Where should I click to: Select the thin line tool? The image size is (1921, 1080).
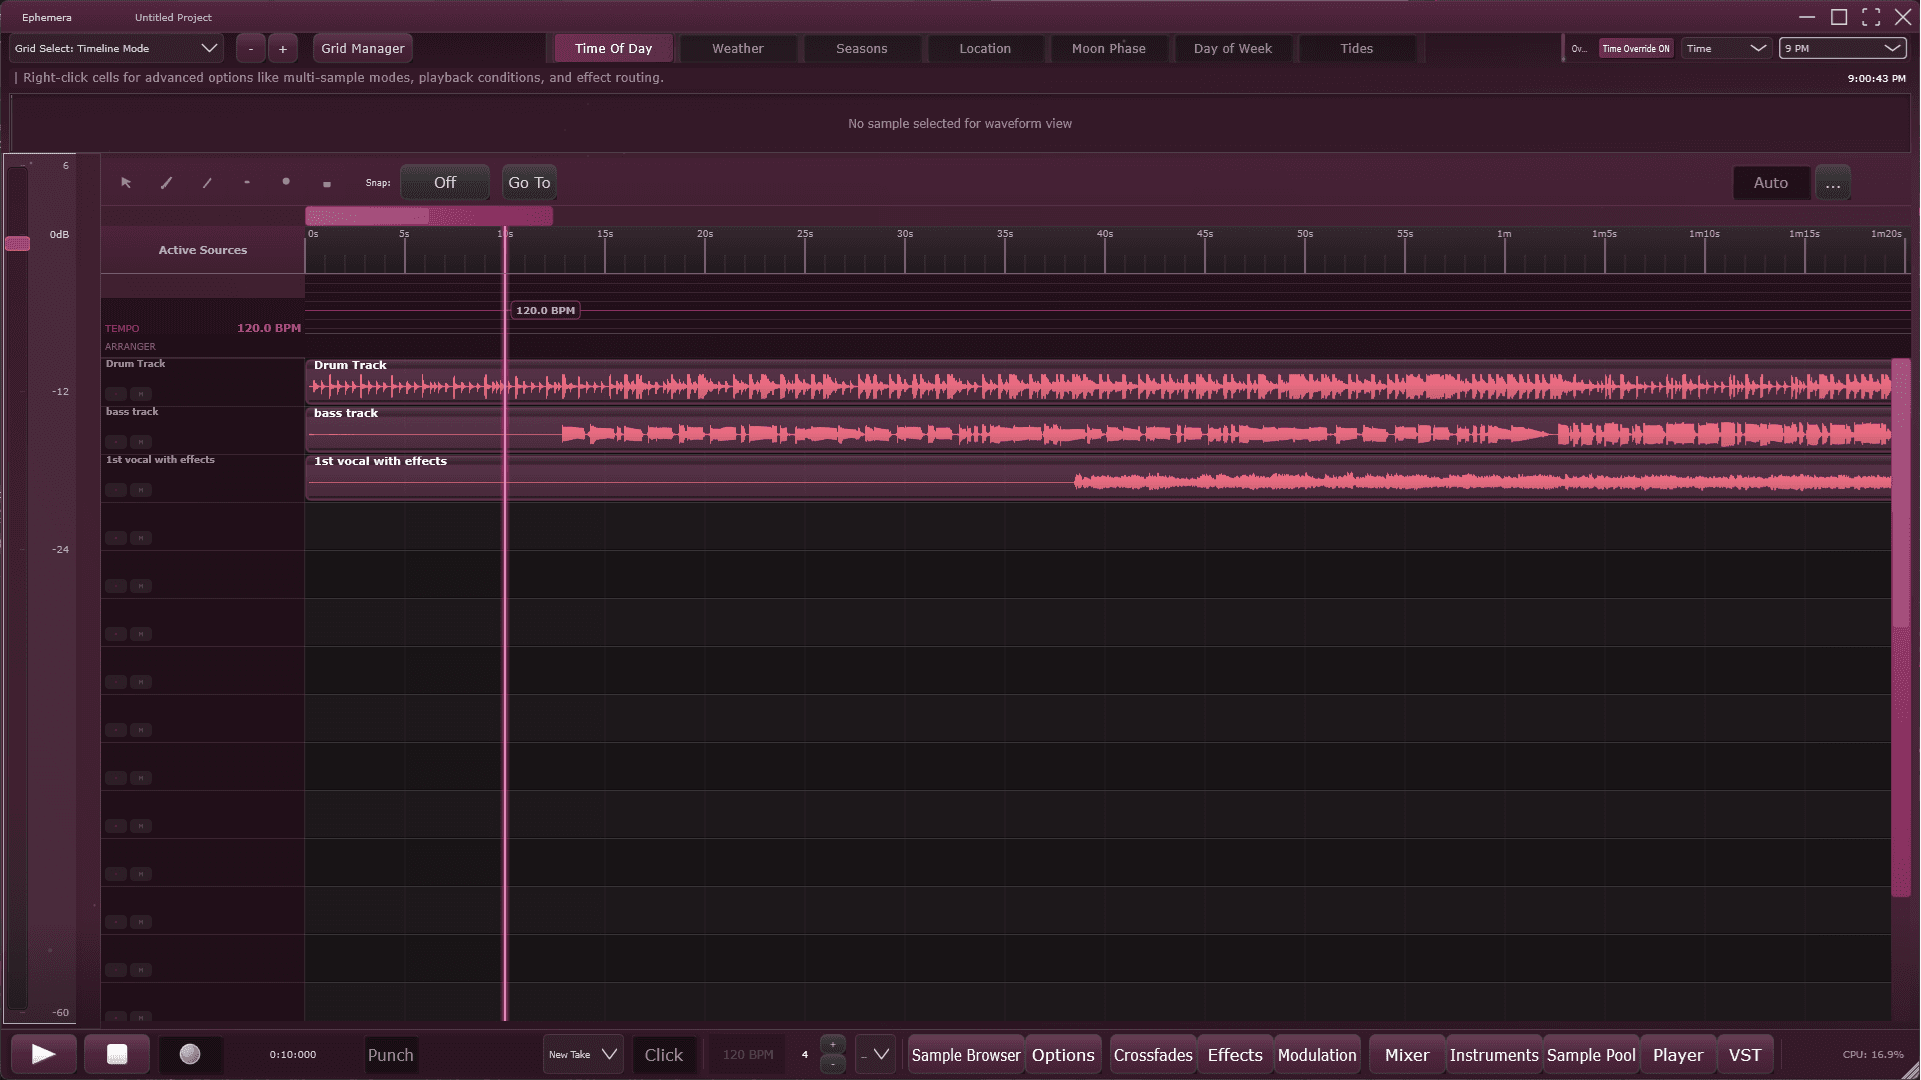tap(207, 183)
